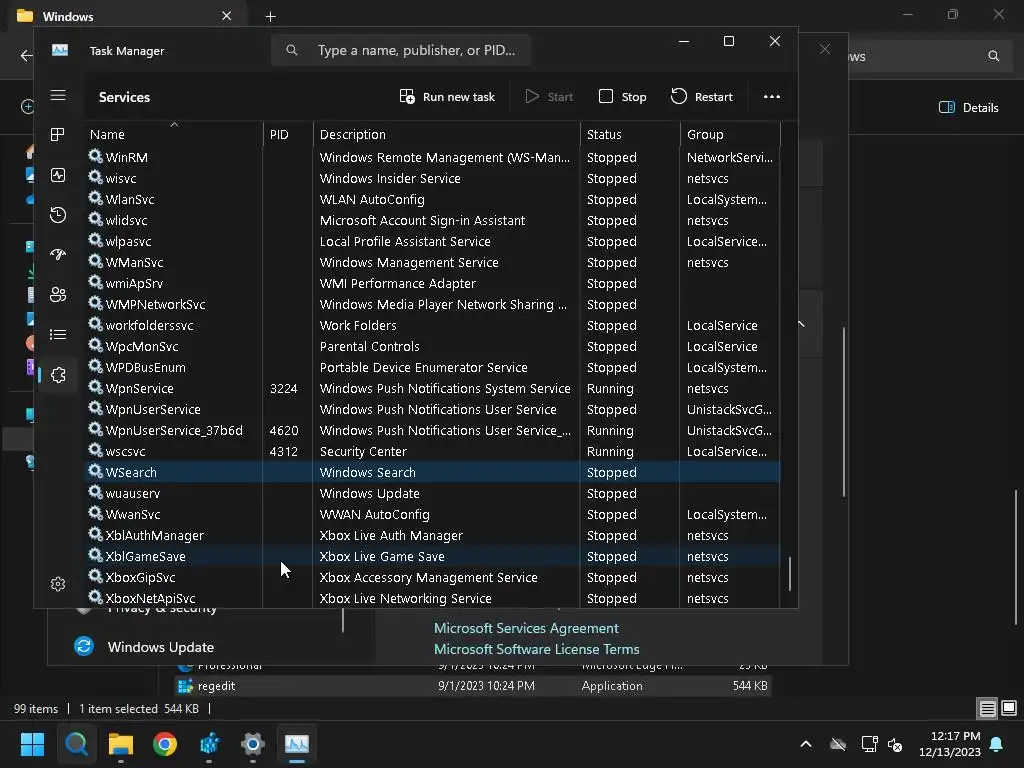Click Run new task button
The height and width of the screenshot is (768, 1024).
click(x=447, y=97)
